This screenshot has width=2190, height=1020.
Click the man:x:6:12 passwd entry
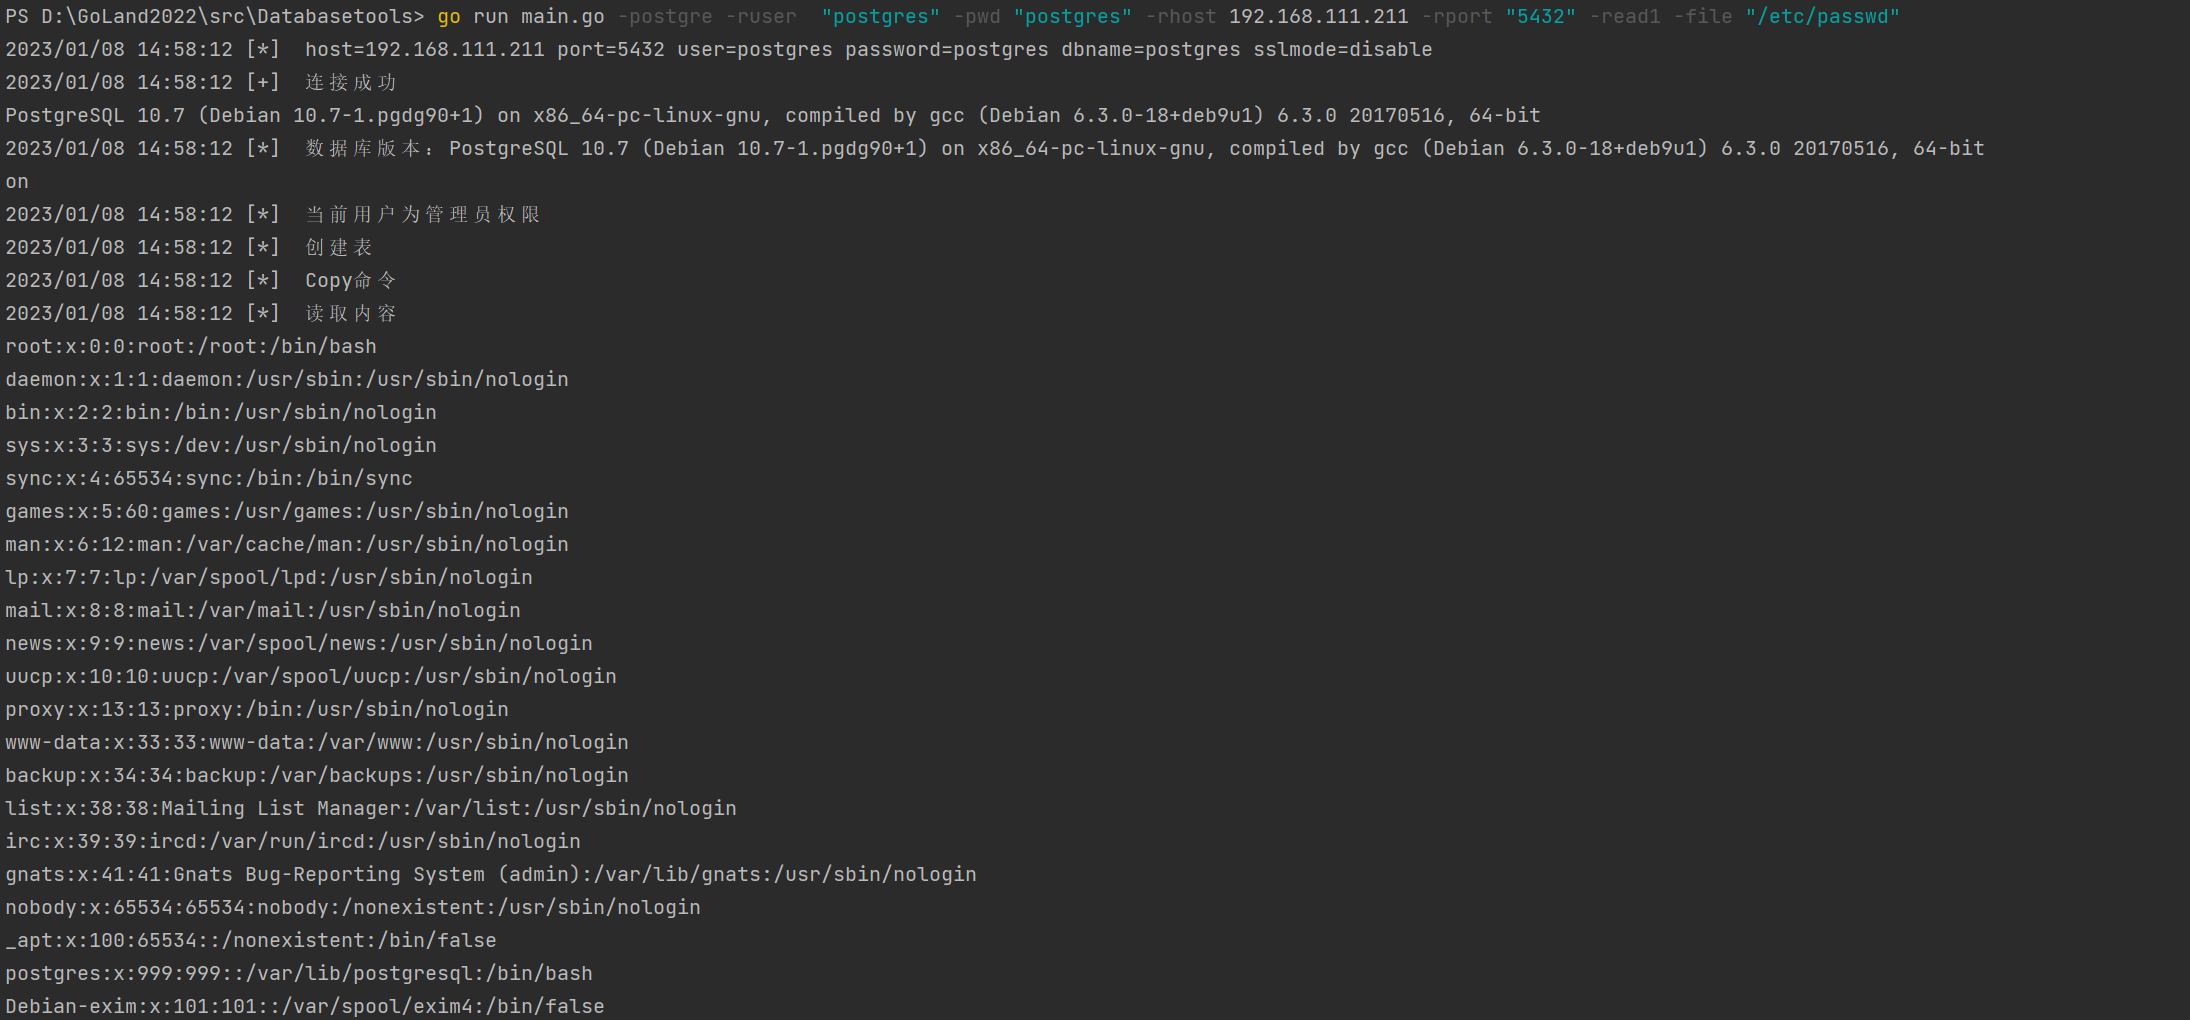click(287, 545)
